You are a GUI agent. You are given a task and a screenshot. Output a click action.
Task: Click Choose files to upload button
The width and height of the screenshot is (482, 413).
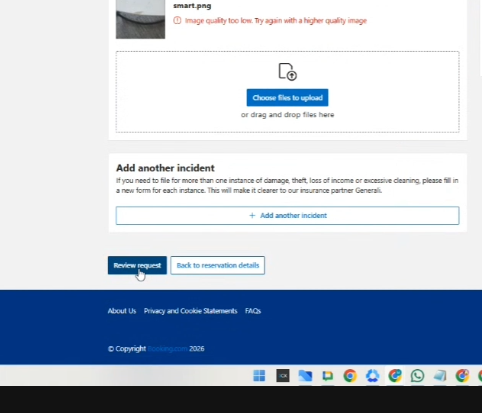[287, 98]
